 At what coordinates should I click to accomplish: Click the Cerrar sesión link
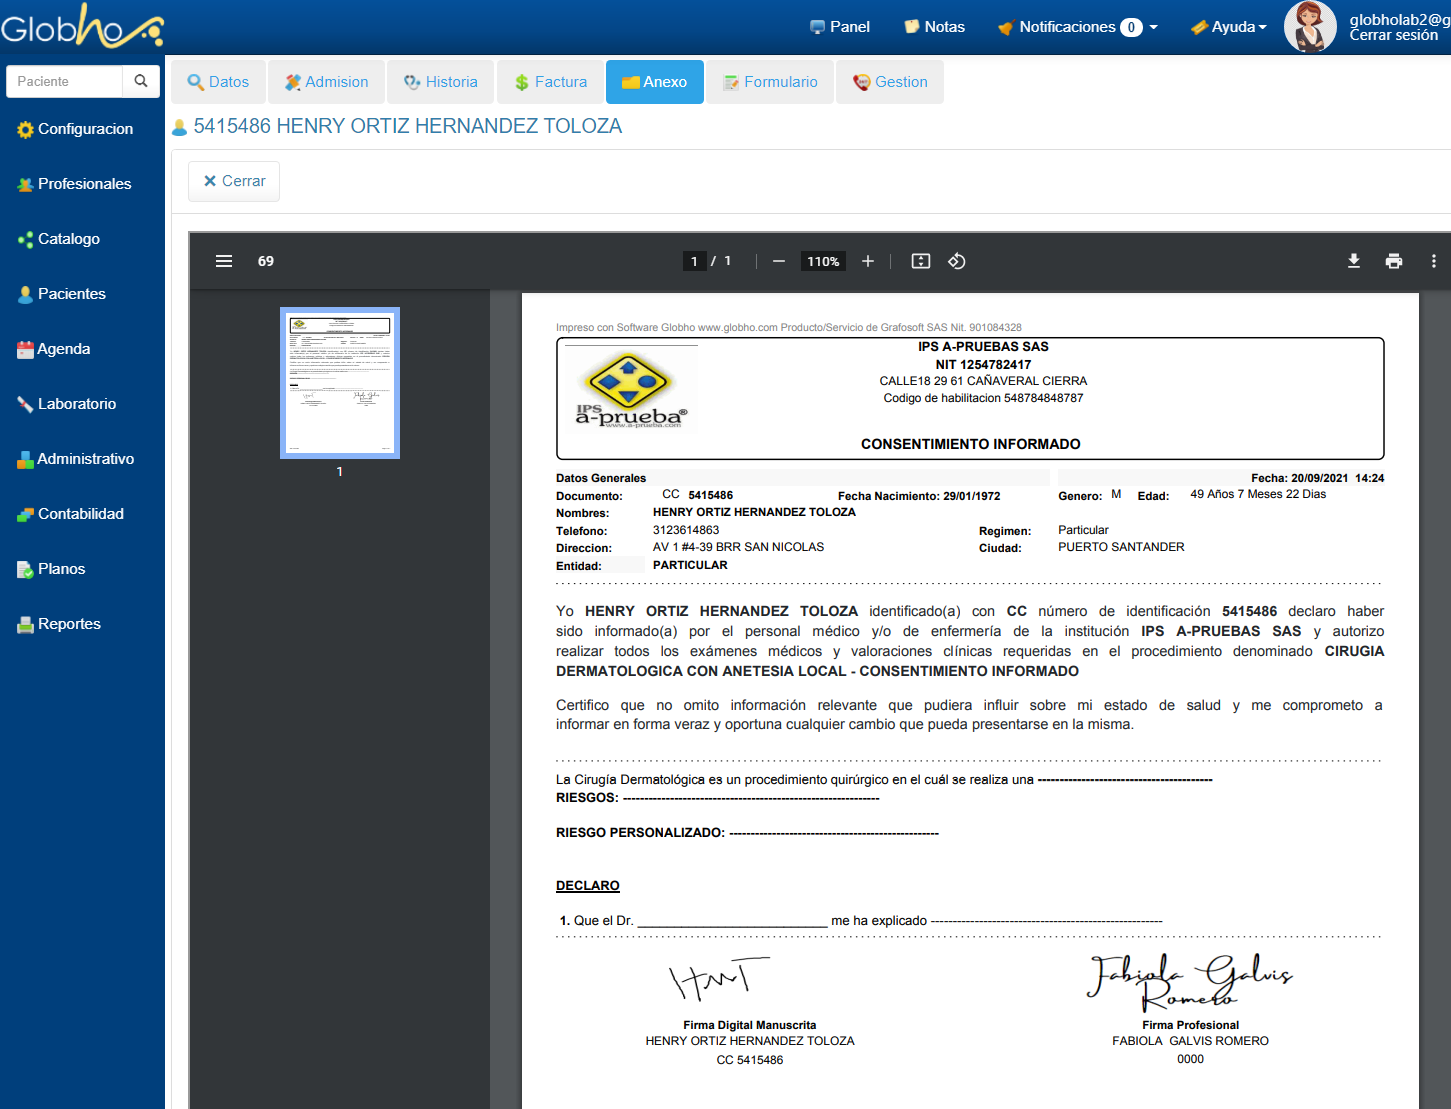pos(1393,36)
